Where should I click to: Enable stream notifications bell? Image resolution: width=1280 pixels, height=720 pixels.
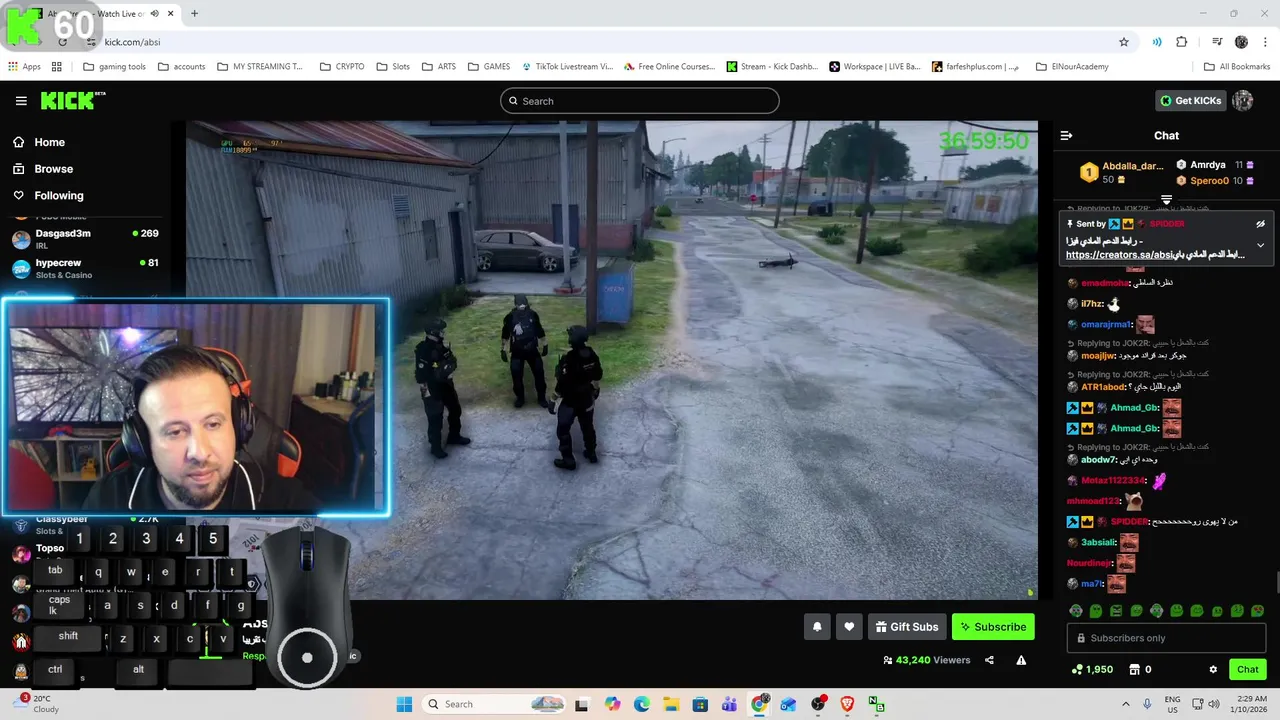point(817,627)
